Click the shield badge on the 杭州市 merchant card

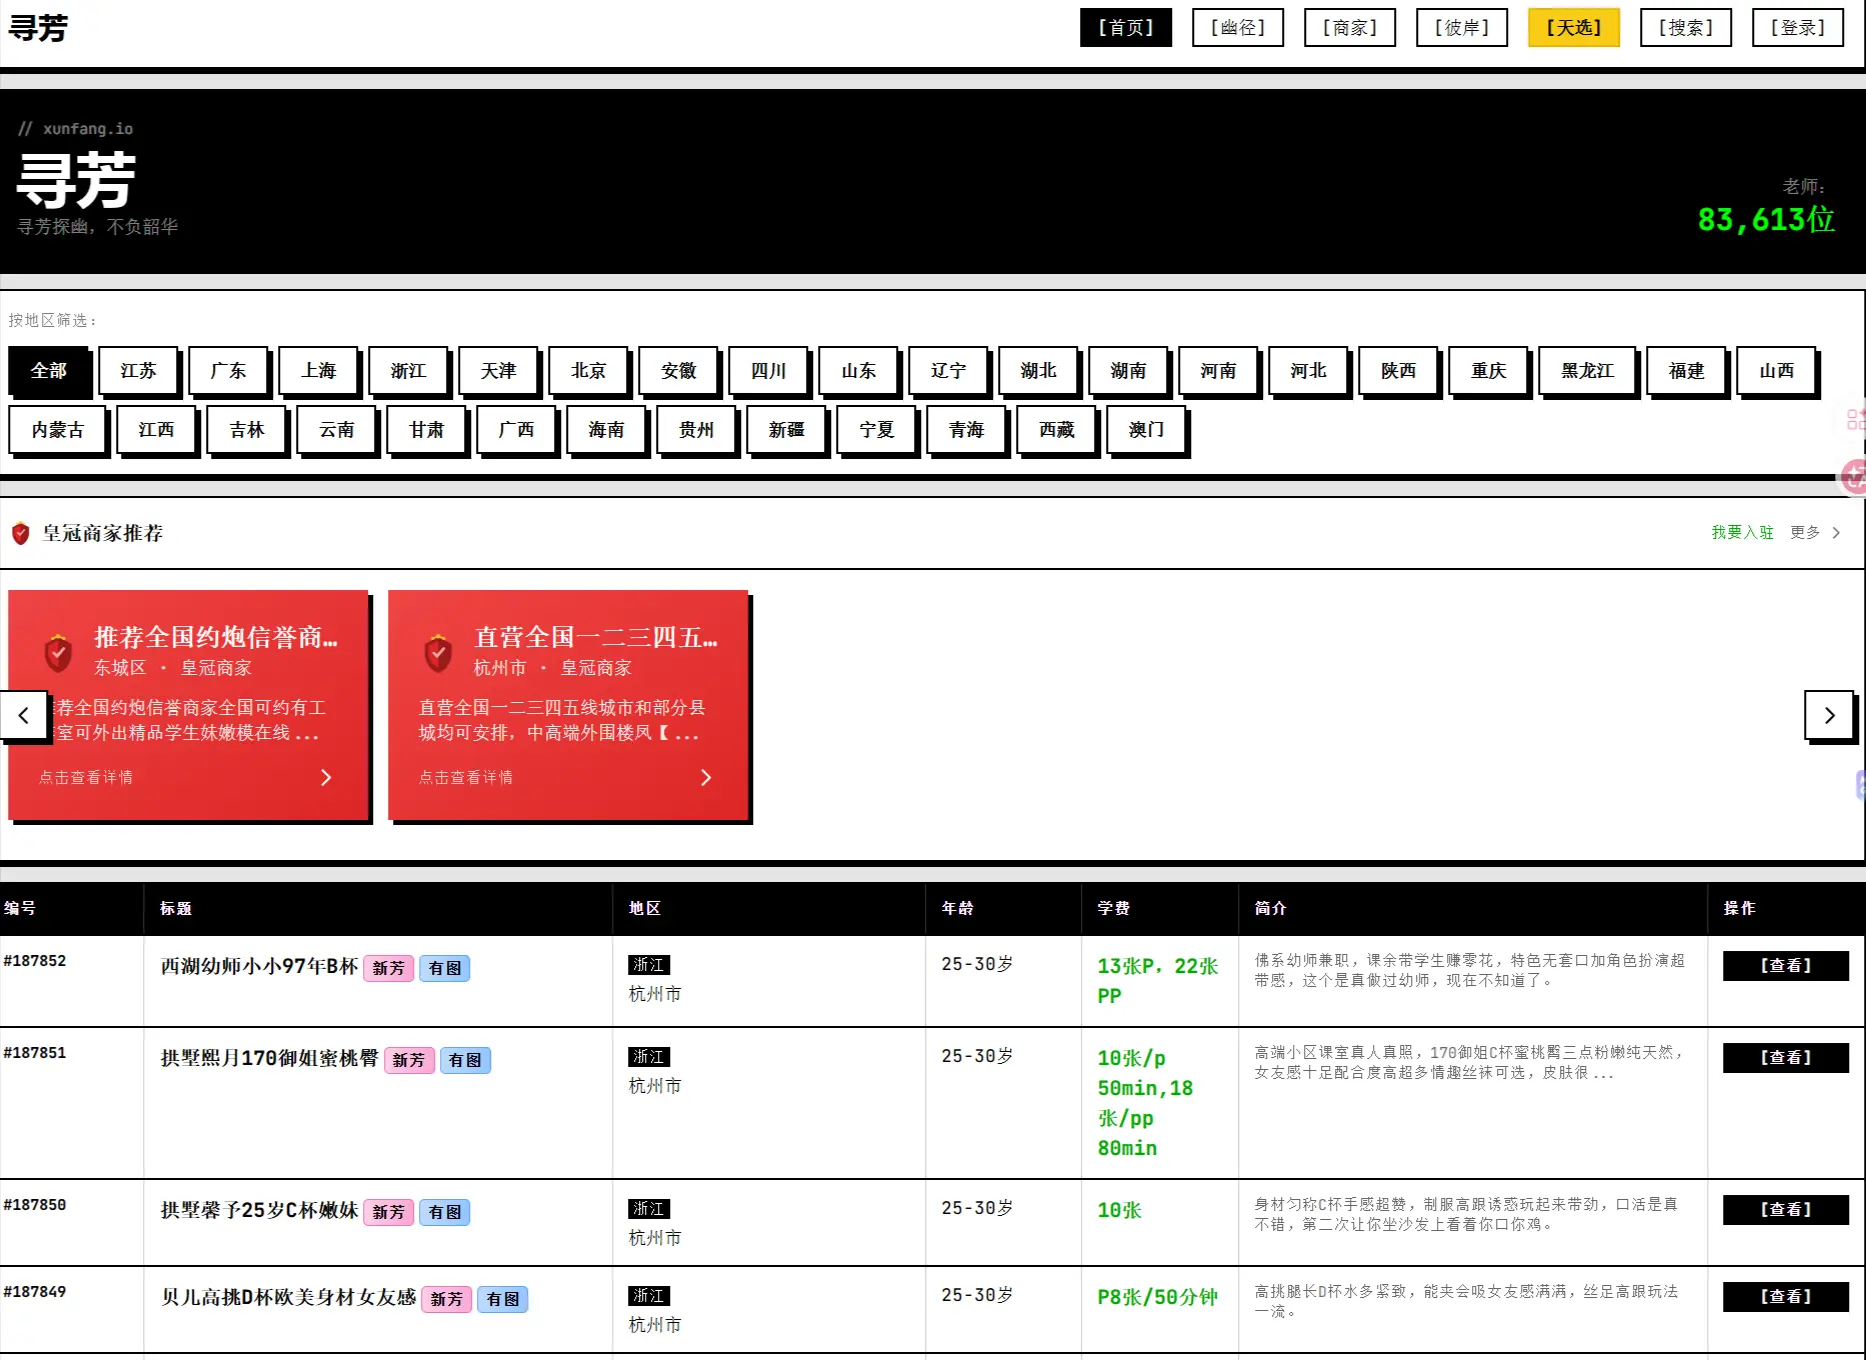point(438,653)
